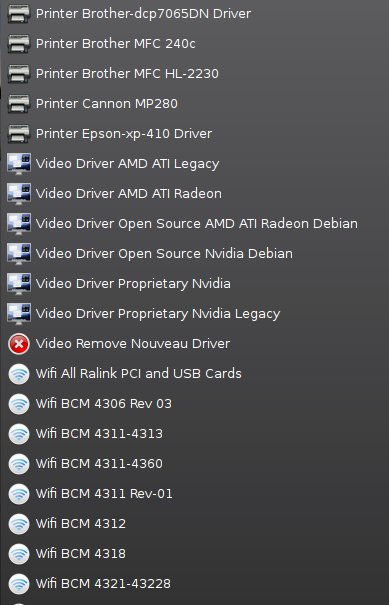Screen dimensions: 389x605
Task: Select Printer Brother MFC 240c entry
Action: pos(194,44)
